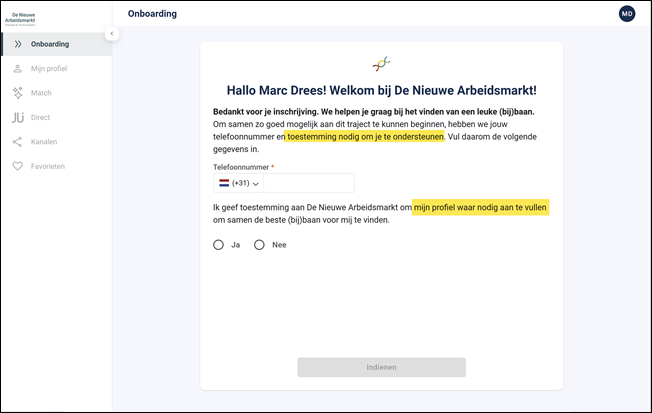The width and height of the screenshot is (652, 413).
Task: Click the De Nieuwe Arbeidsmarkt logo
Action: click(x=20, y=19)
